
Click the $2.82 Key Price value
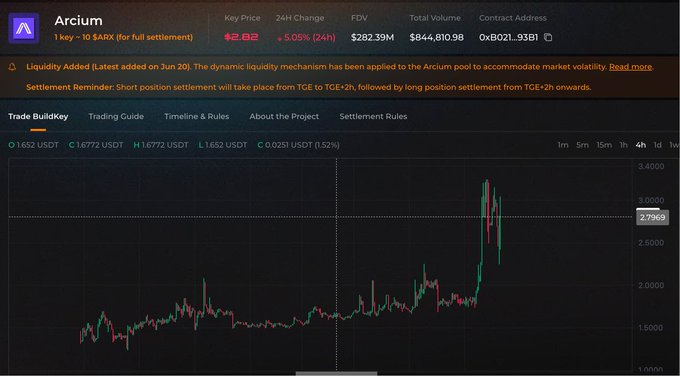241,37
